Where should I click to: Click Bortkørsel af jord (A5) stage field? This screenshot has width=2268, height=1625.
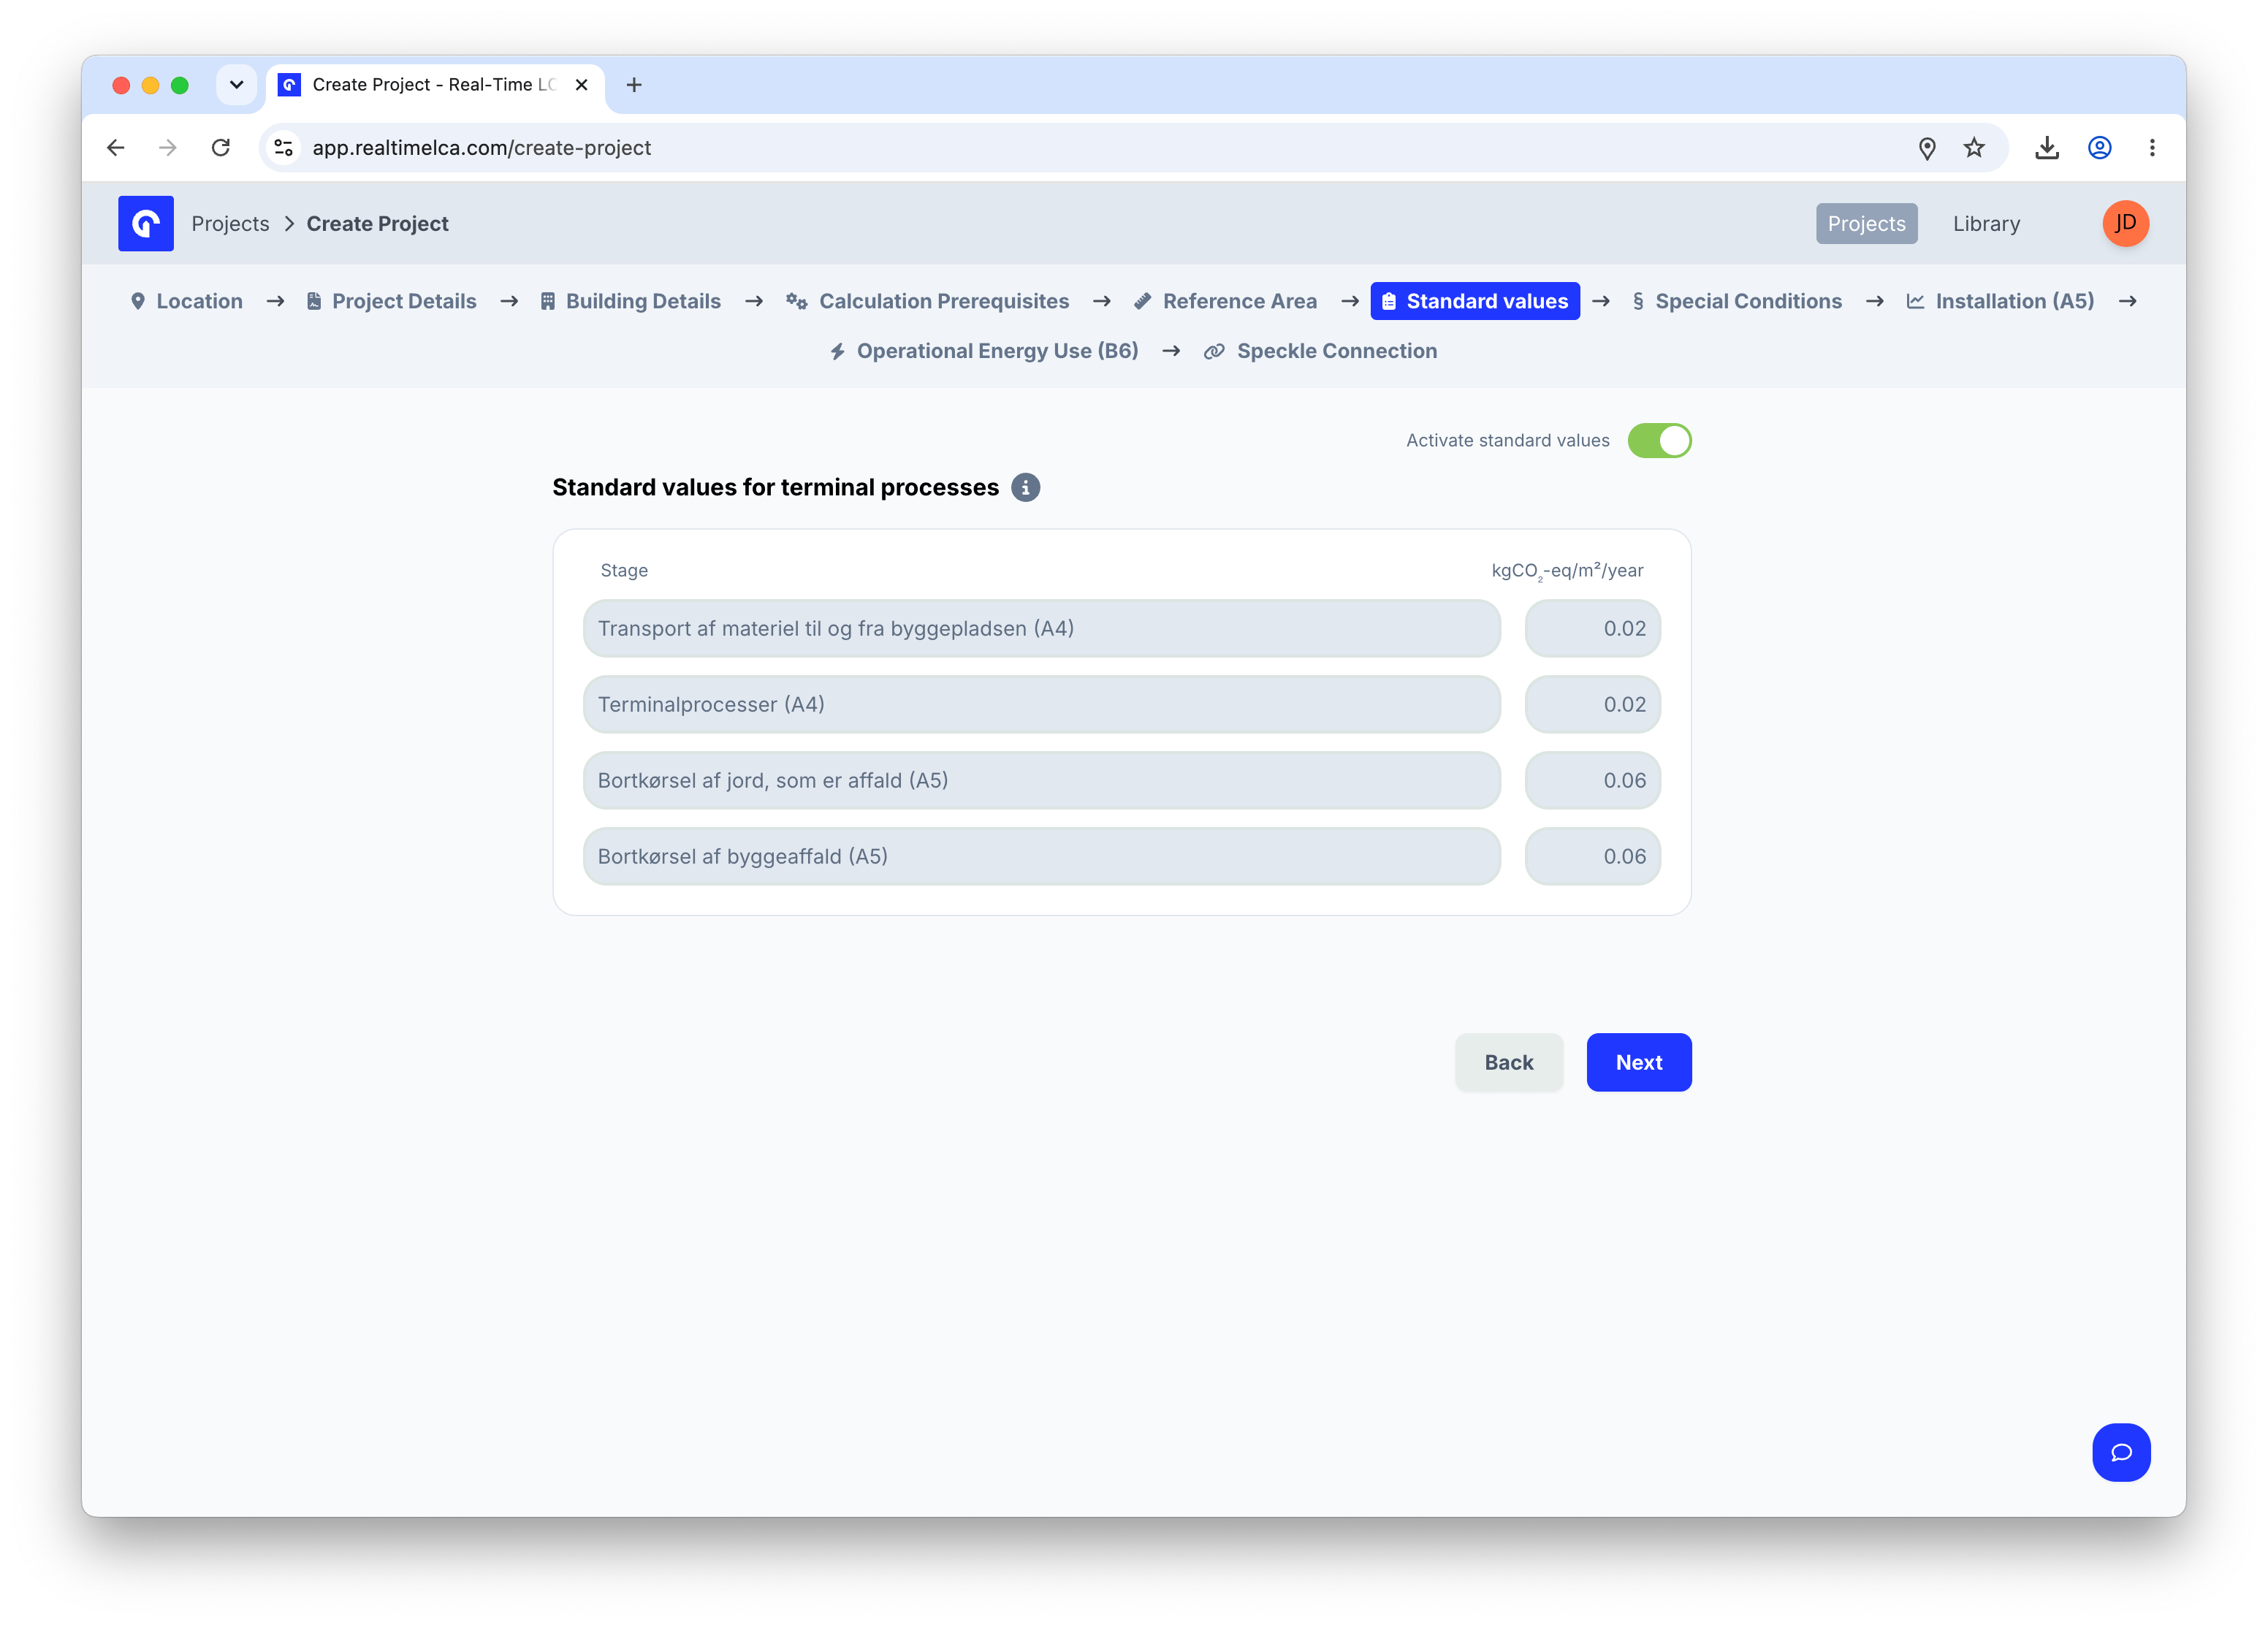pos(1041,780)
